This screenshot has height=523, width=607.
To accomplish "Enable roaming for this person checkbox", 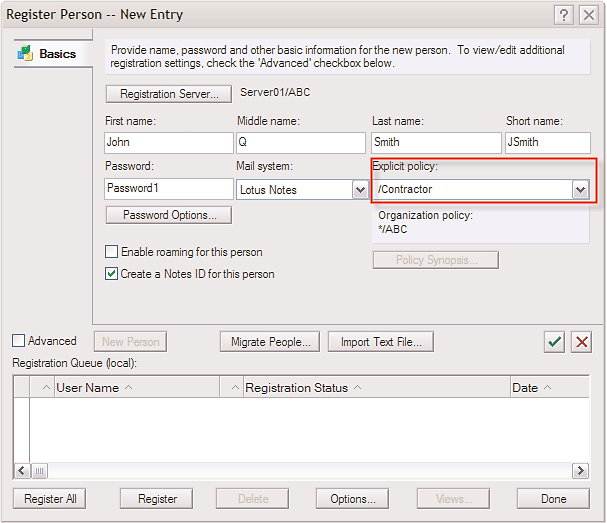I will pos(111,252).
